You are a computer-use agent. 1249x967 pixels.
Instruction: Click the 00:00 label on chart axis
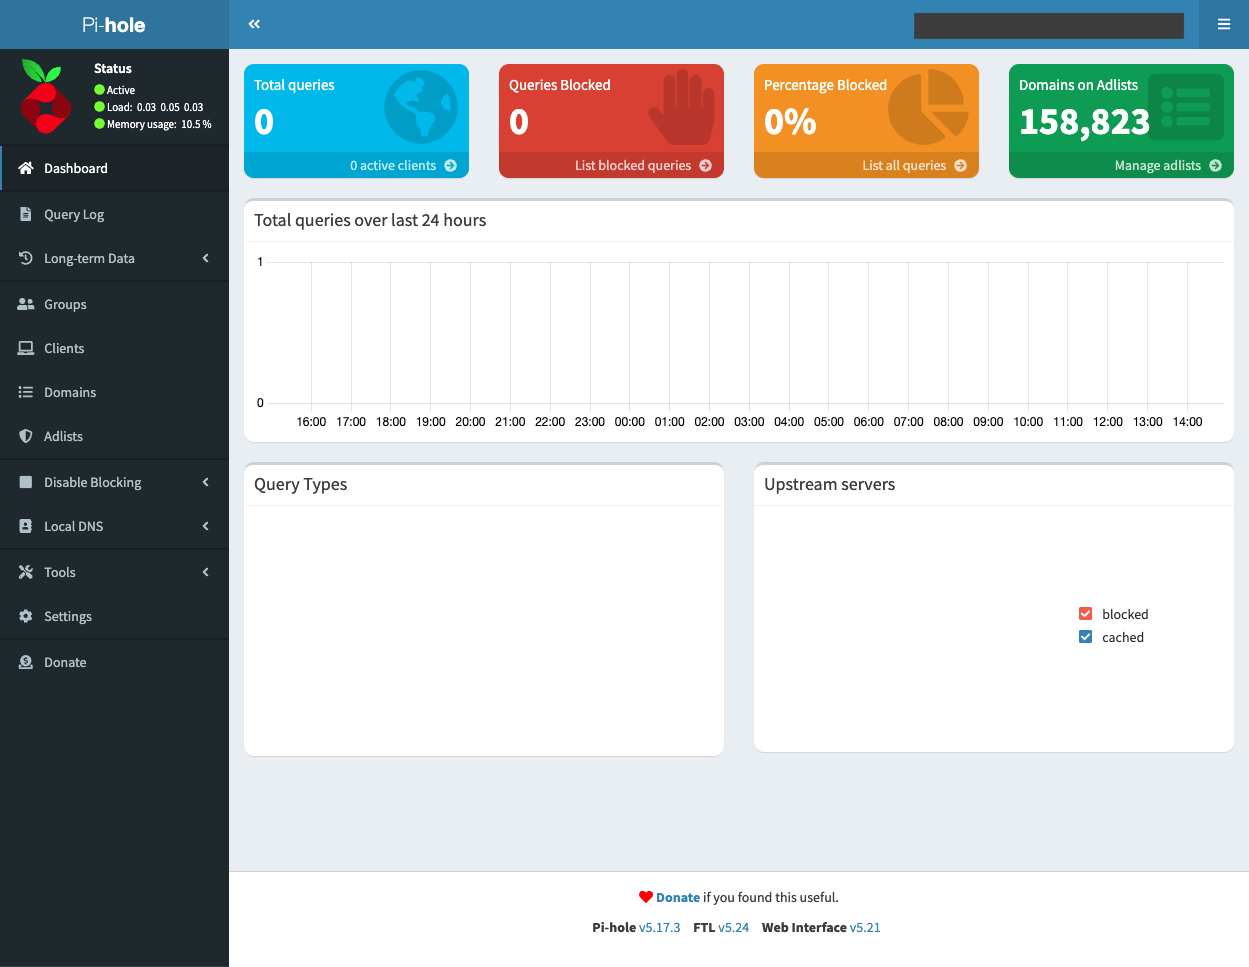coord(630,422)
